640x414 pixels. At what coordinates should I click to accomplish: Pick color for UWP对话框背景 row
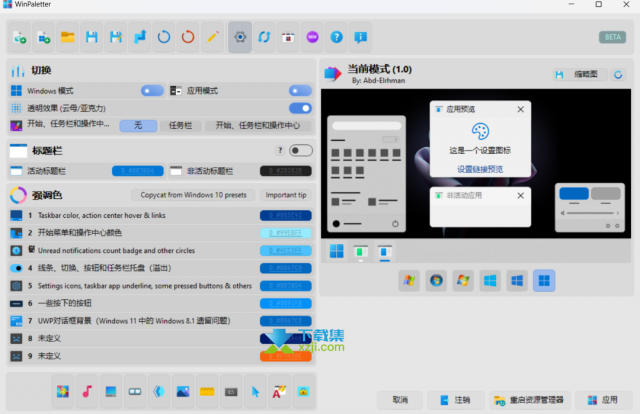(286, 321)
